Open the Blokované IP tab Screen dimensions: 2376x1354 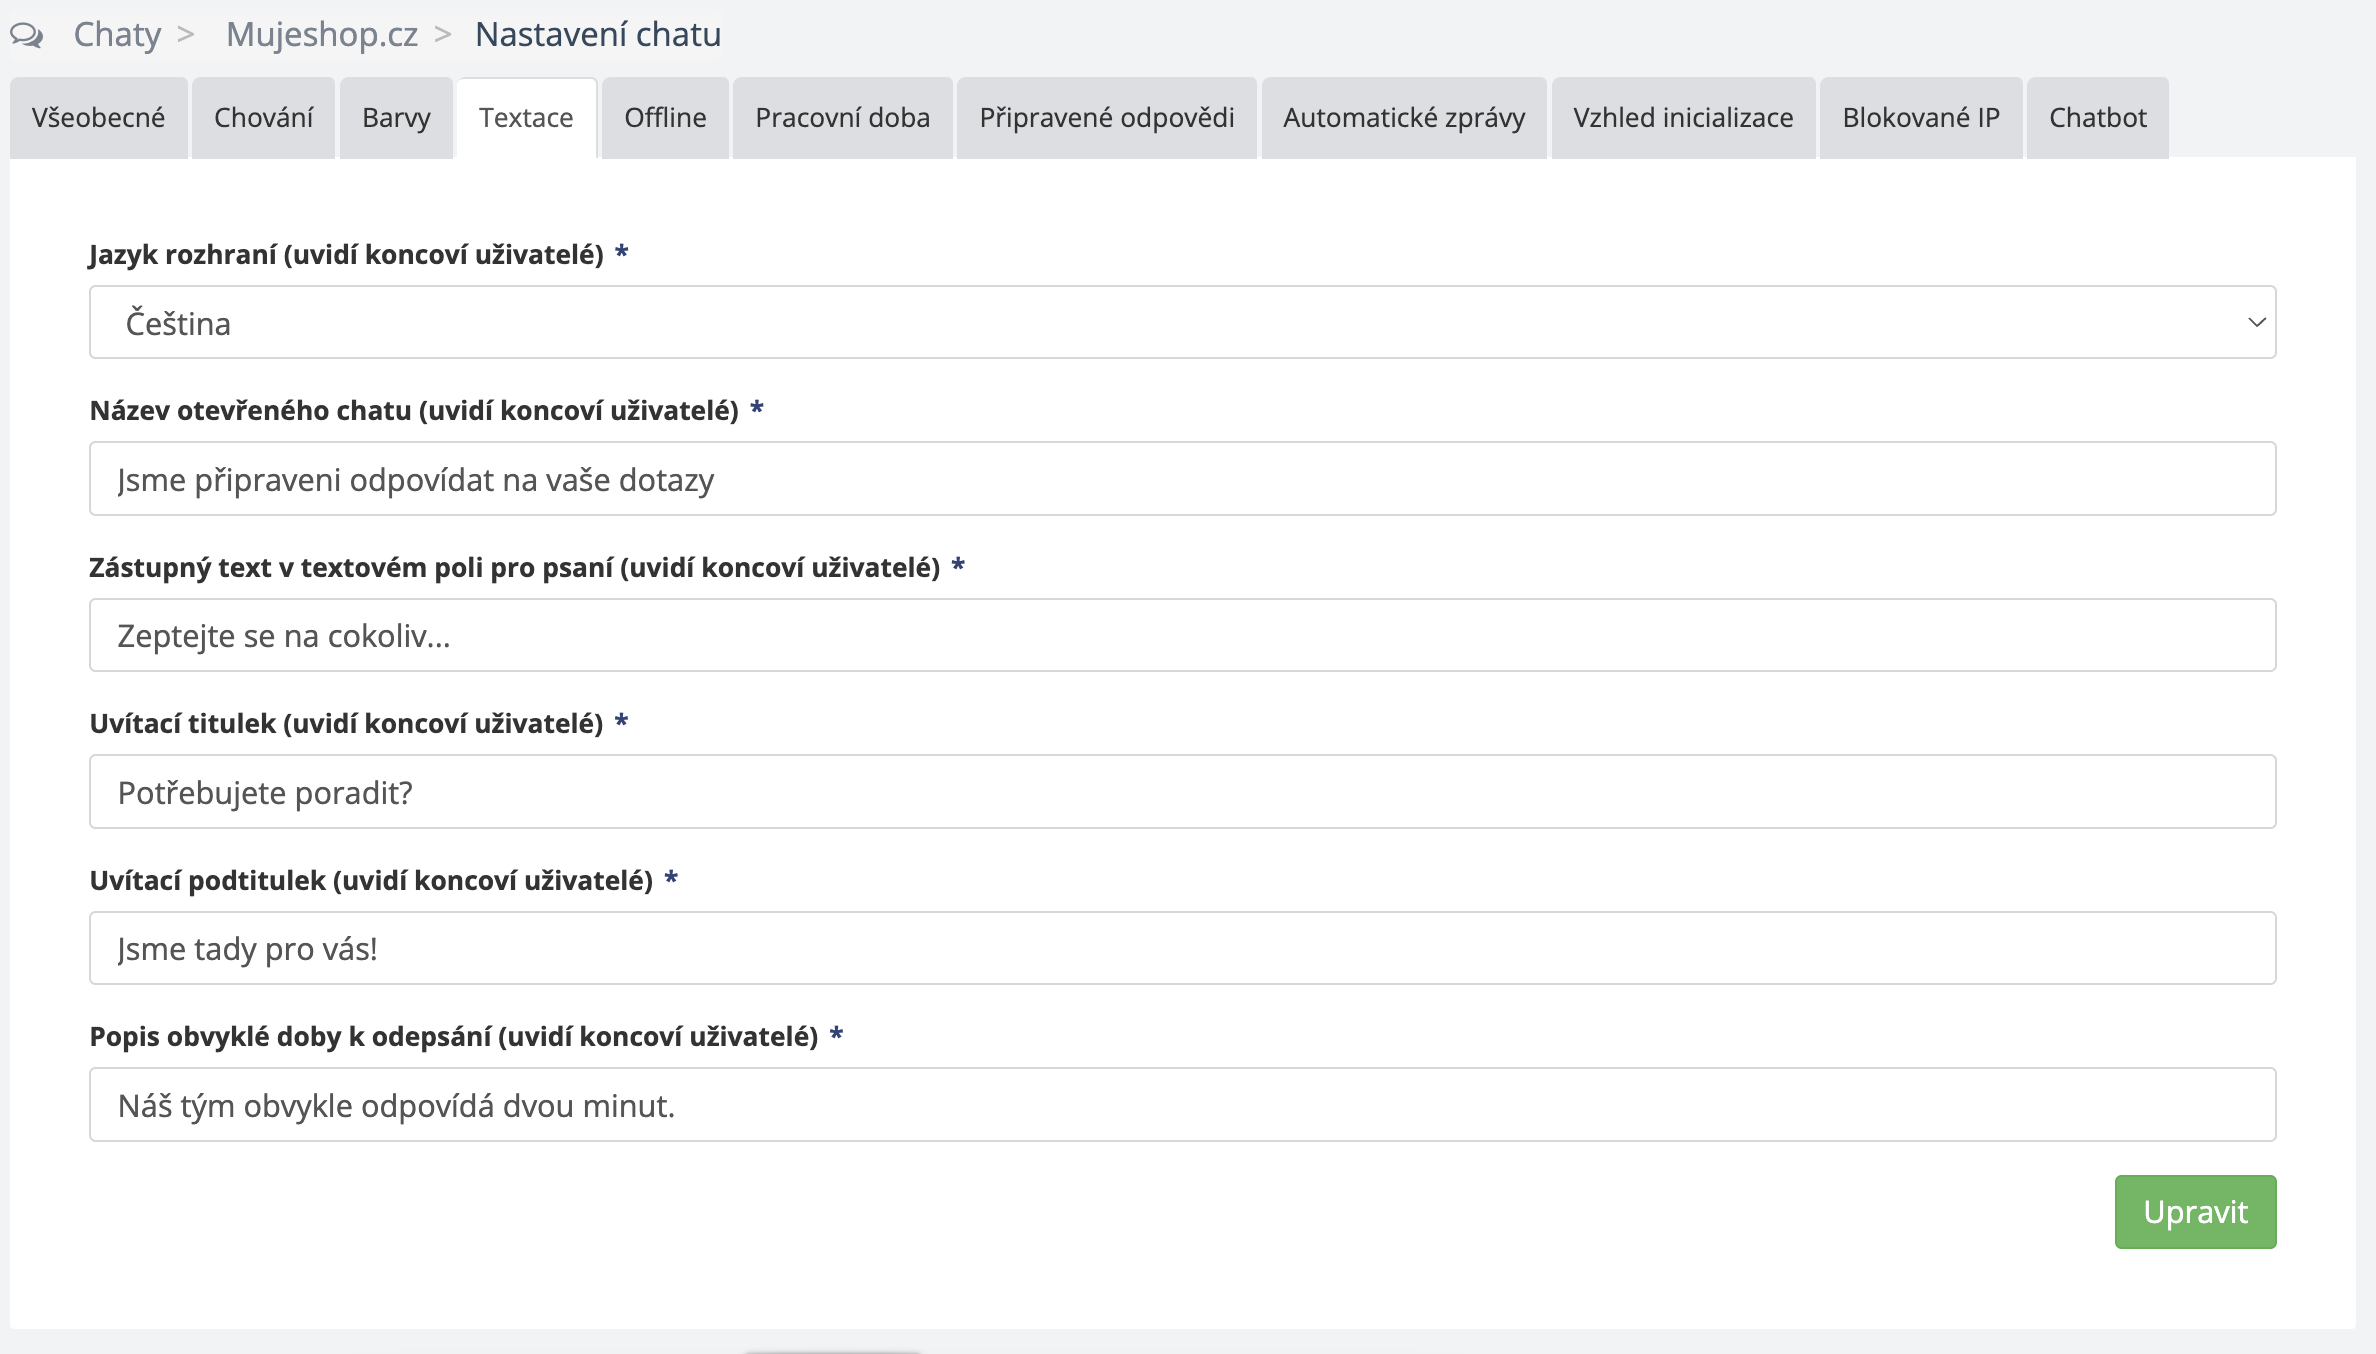(x=1920, y=118)
